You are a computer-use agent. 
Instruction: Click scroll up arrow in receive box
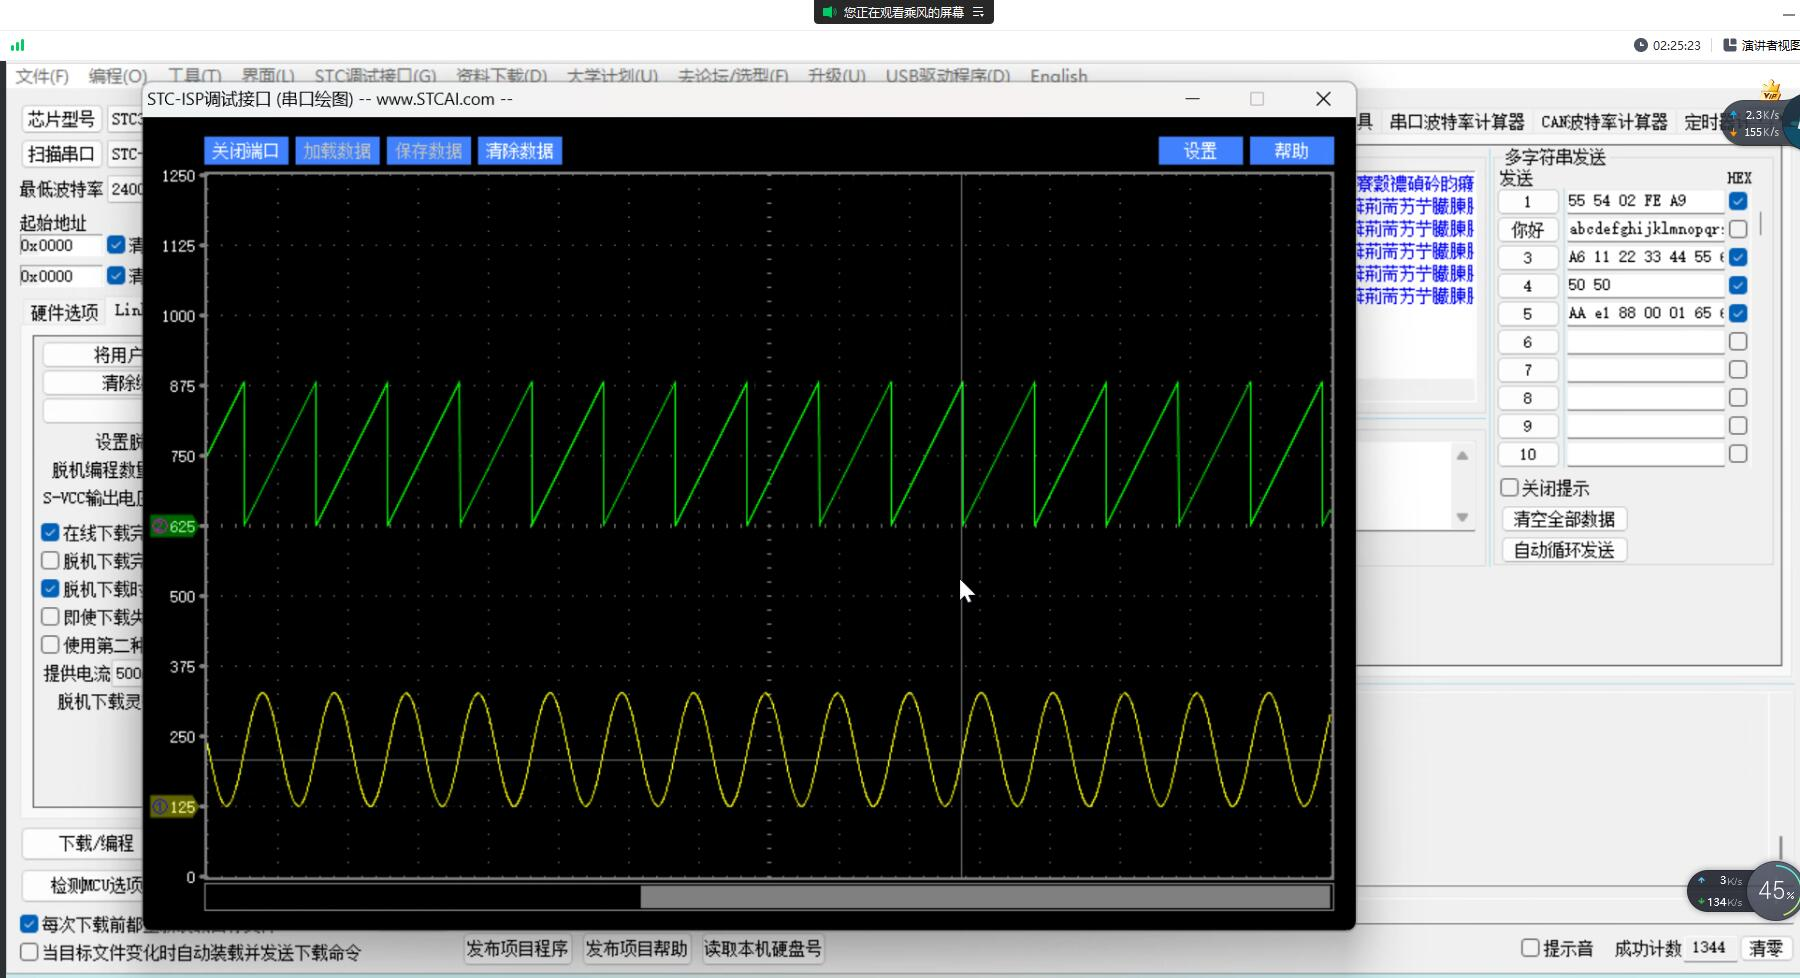point(1462,456)
